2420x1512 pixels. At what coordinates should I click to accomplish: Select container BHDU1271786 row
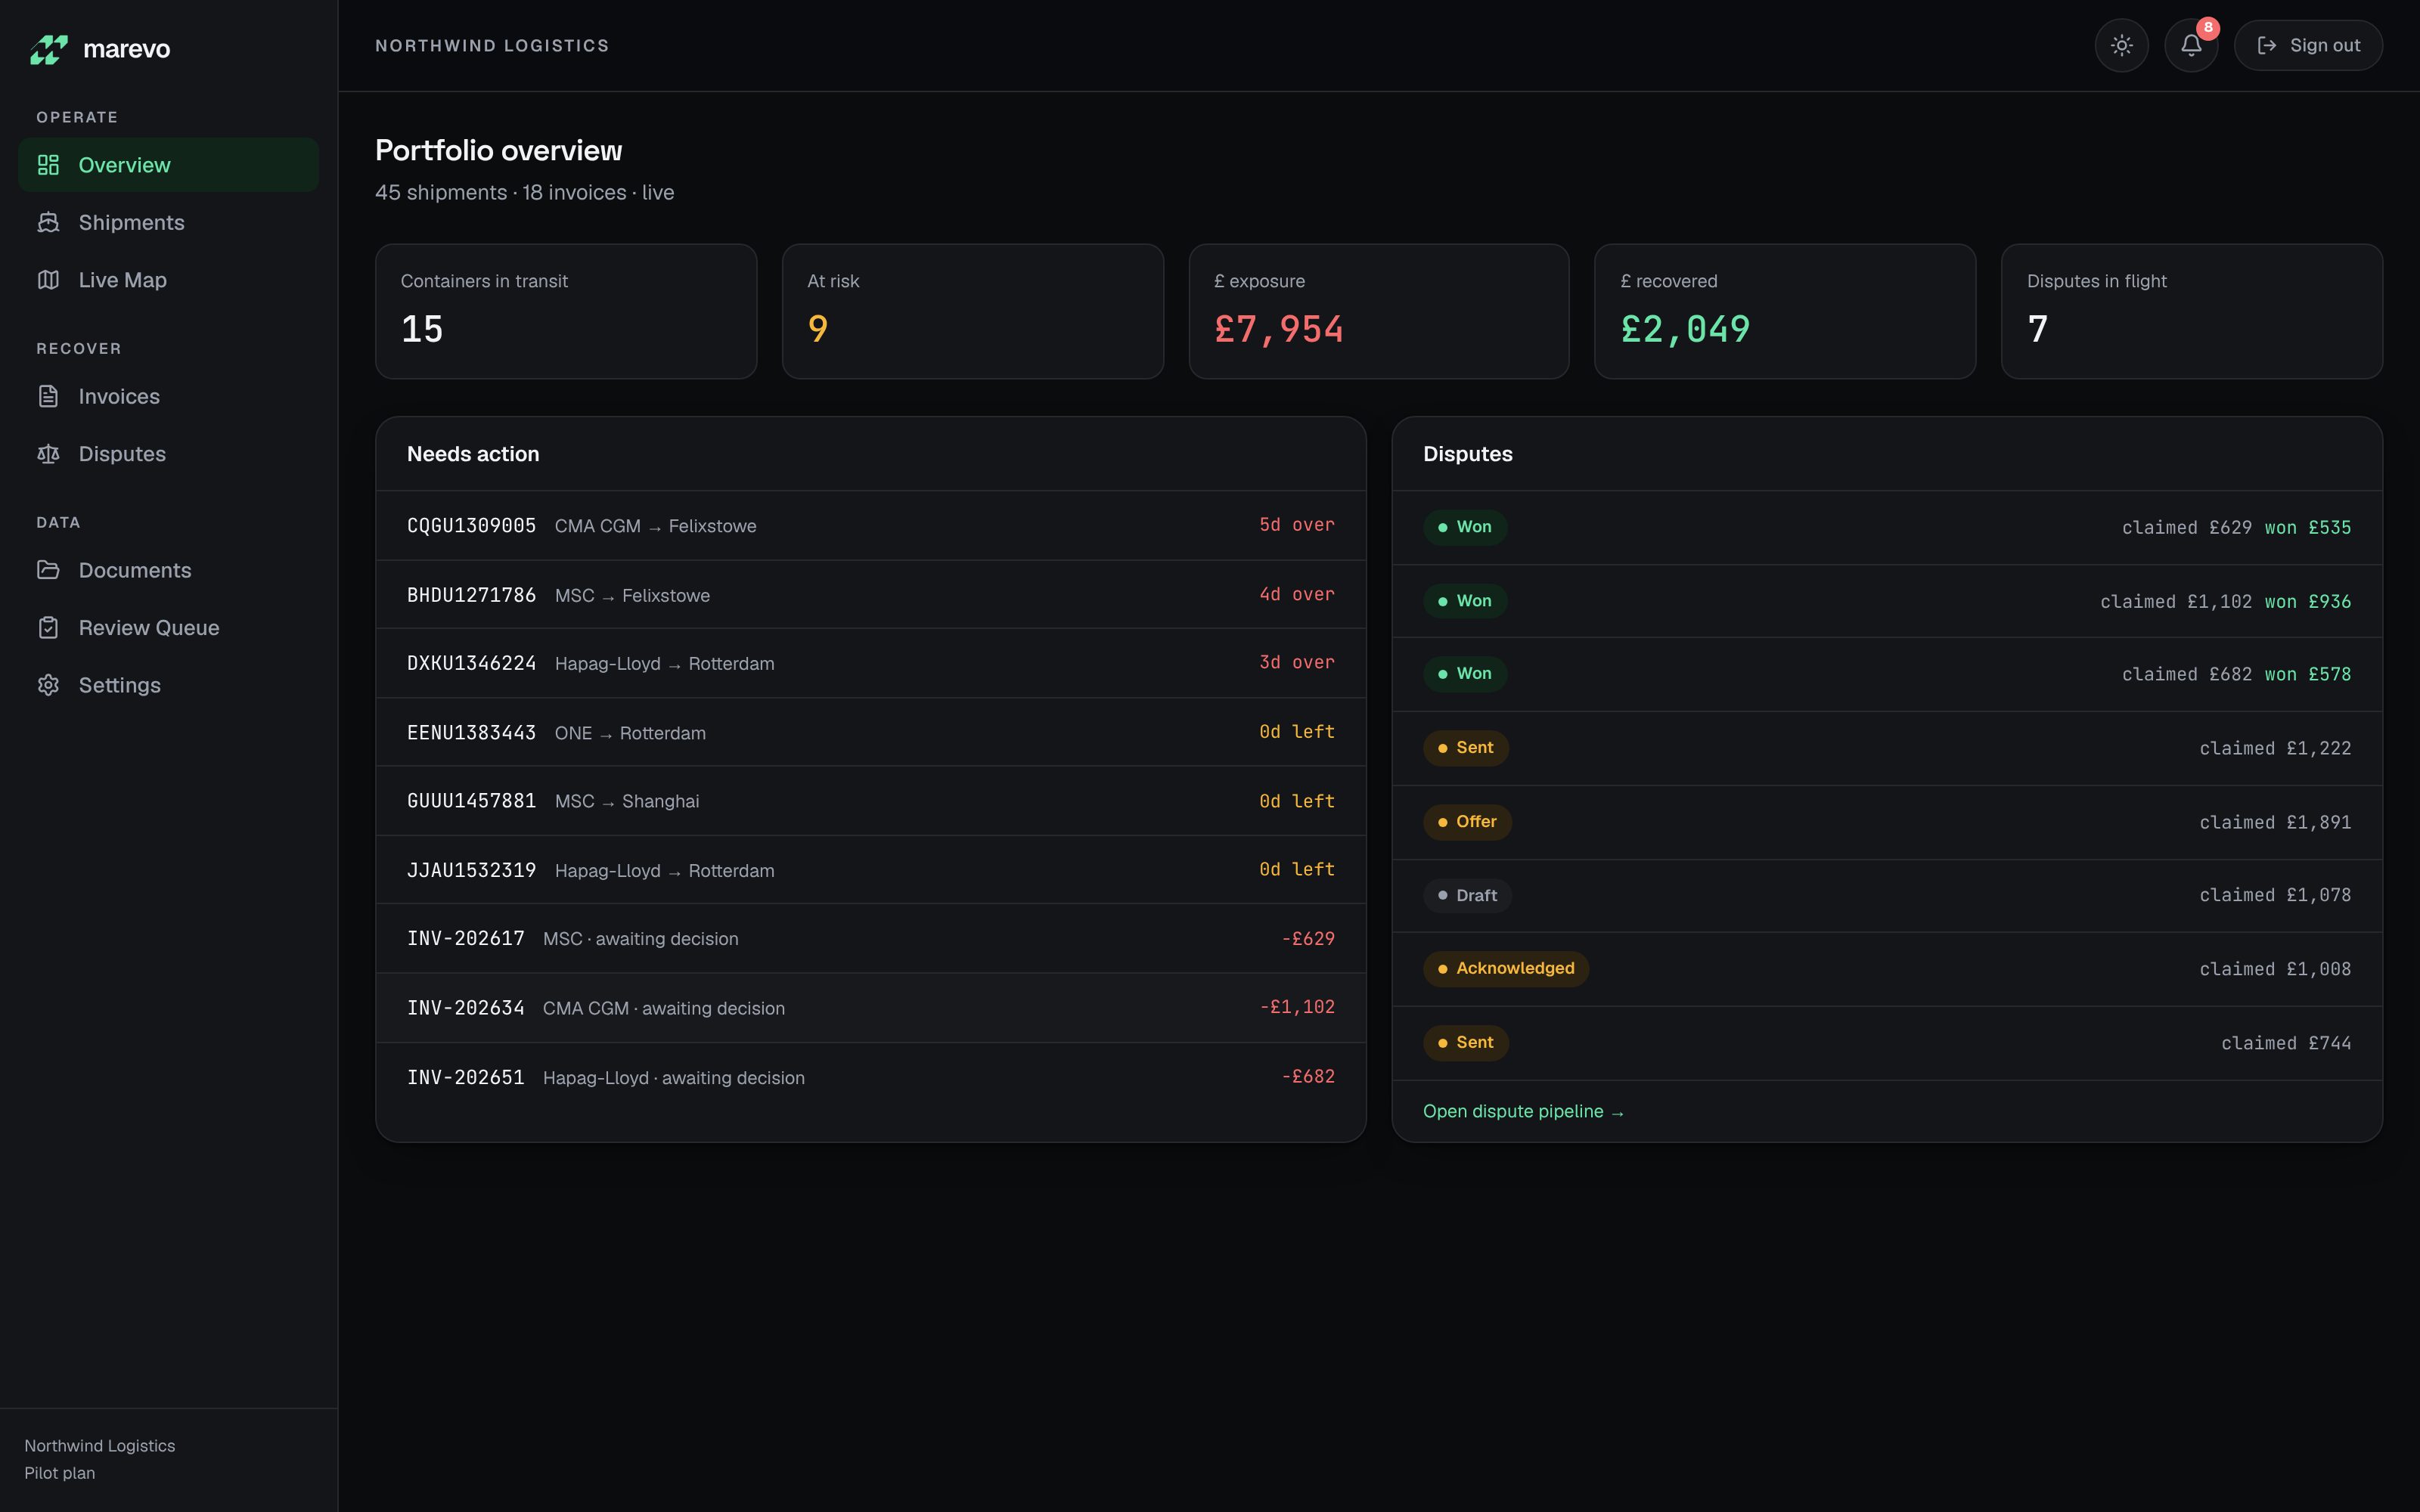pos(870,594)
